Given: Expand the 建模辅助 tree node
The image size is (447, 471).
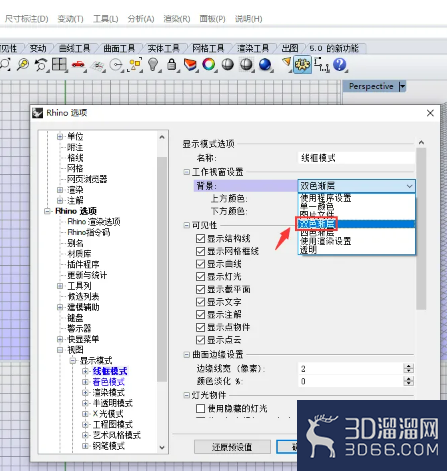Looking at the screenshot, I should [x=60, y=307].
